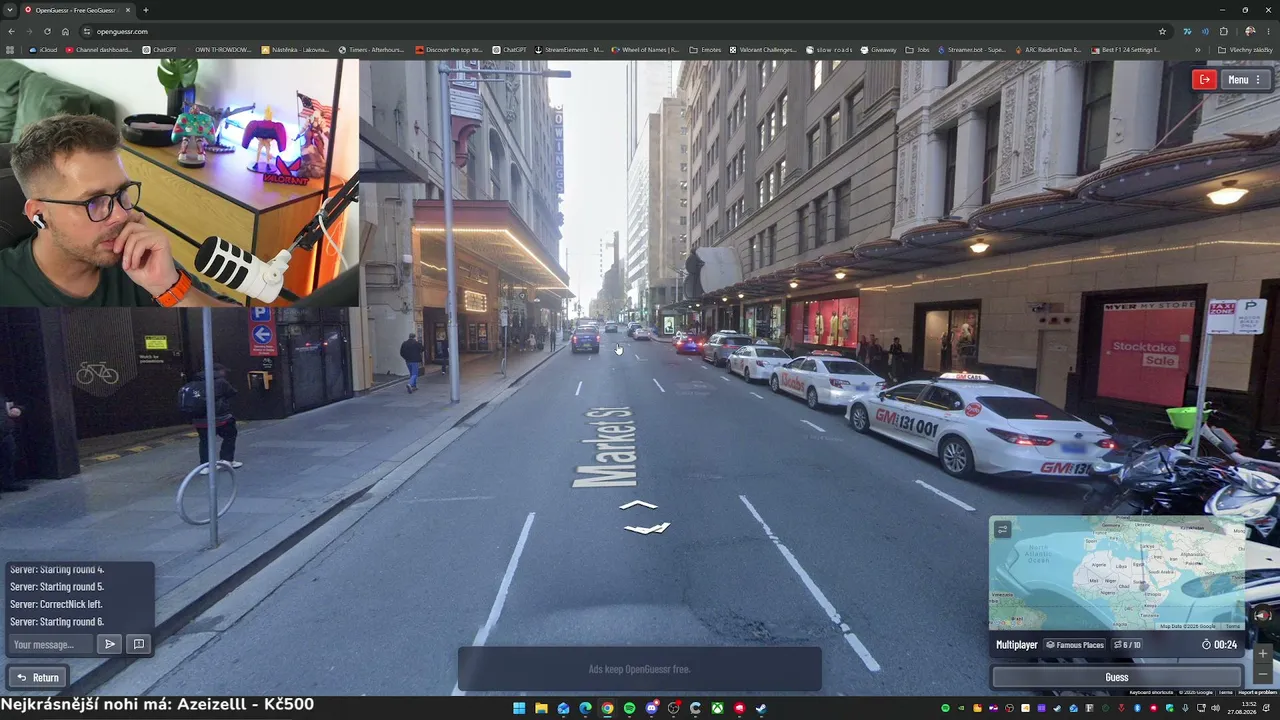Zoom out Street View with minus button
The image size is (1280, 720).
click(1263, 673)
